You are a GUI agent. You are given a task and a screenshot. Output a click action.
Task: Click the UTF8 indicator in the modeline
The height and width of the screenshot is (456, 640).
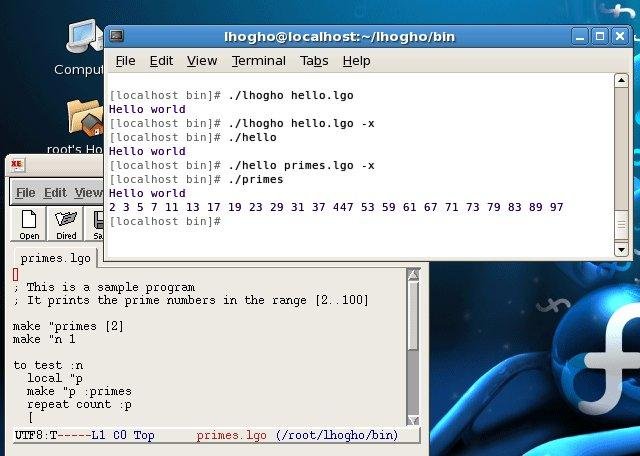(30, 435)
